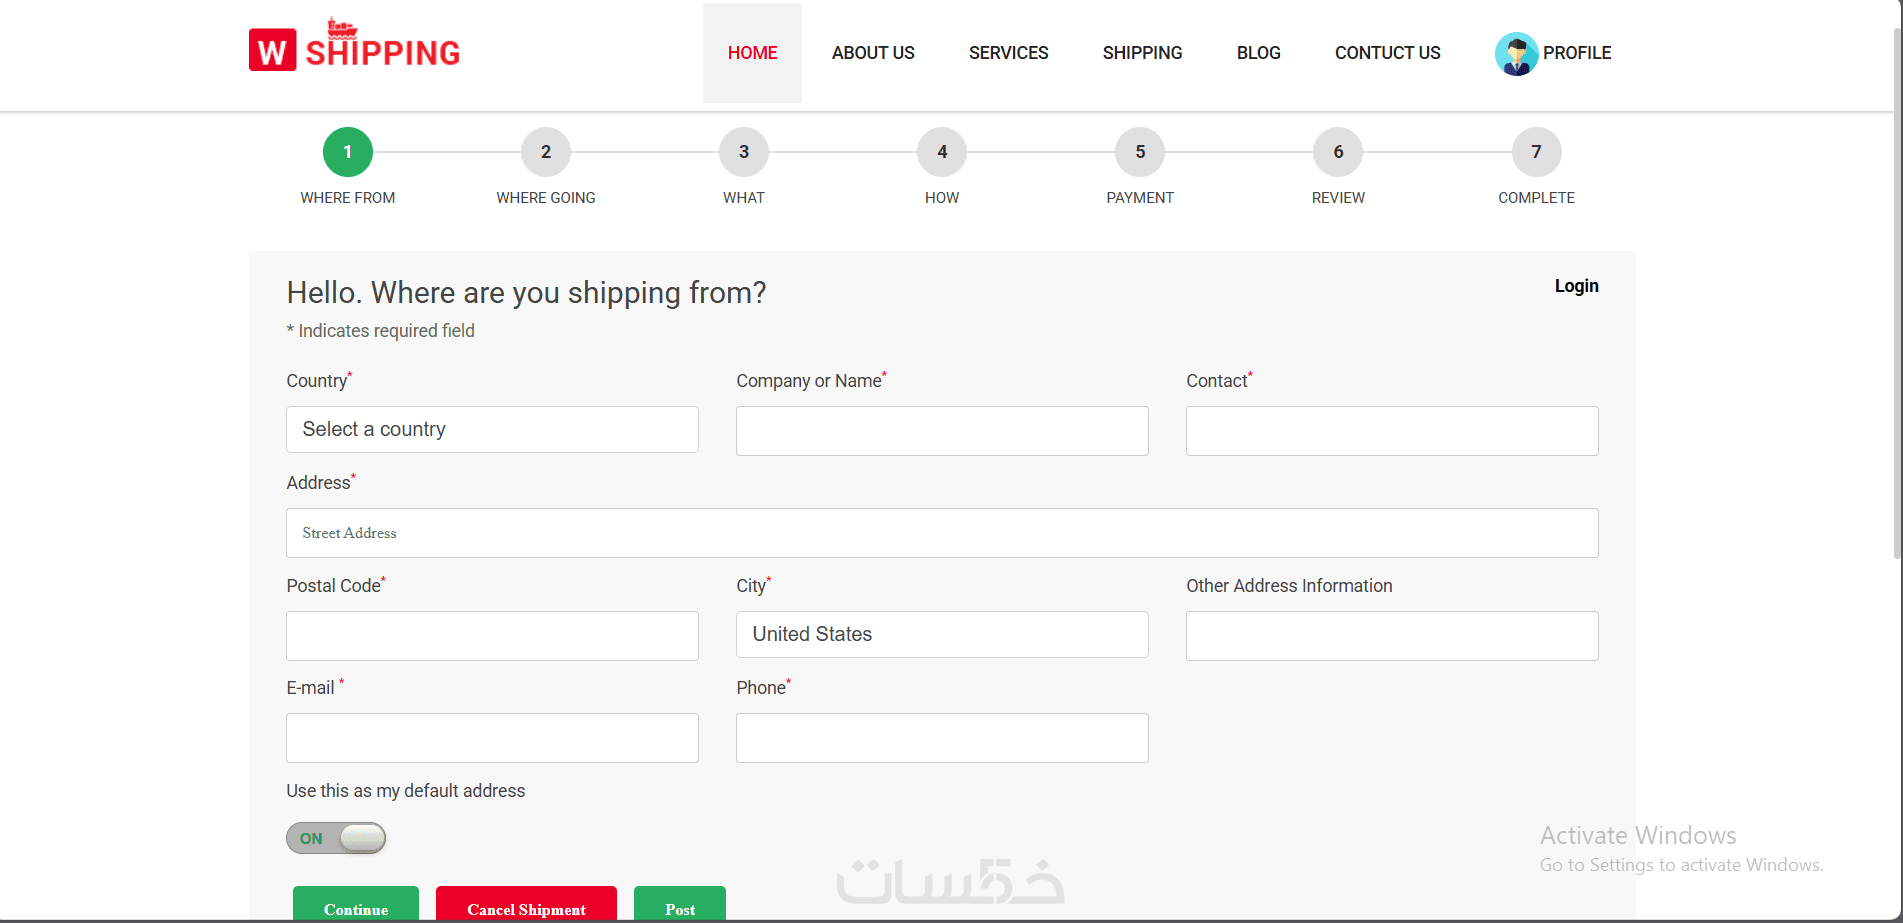
Task: Focus the Contact input field
Action: pos(1392,431)
